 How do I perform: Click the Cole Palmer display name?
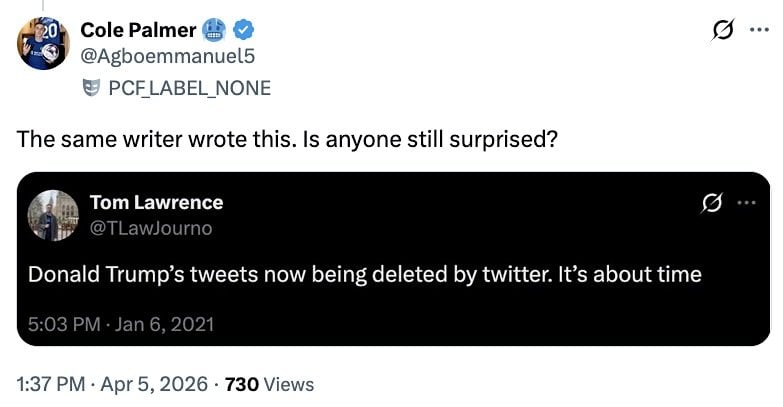(137, 30)
